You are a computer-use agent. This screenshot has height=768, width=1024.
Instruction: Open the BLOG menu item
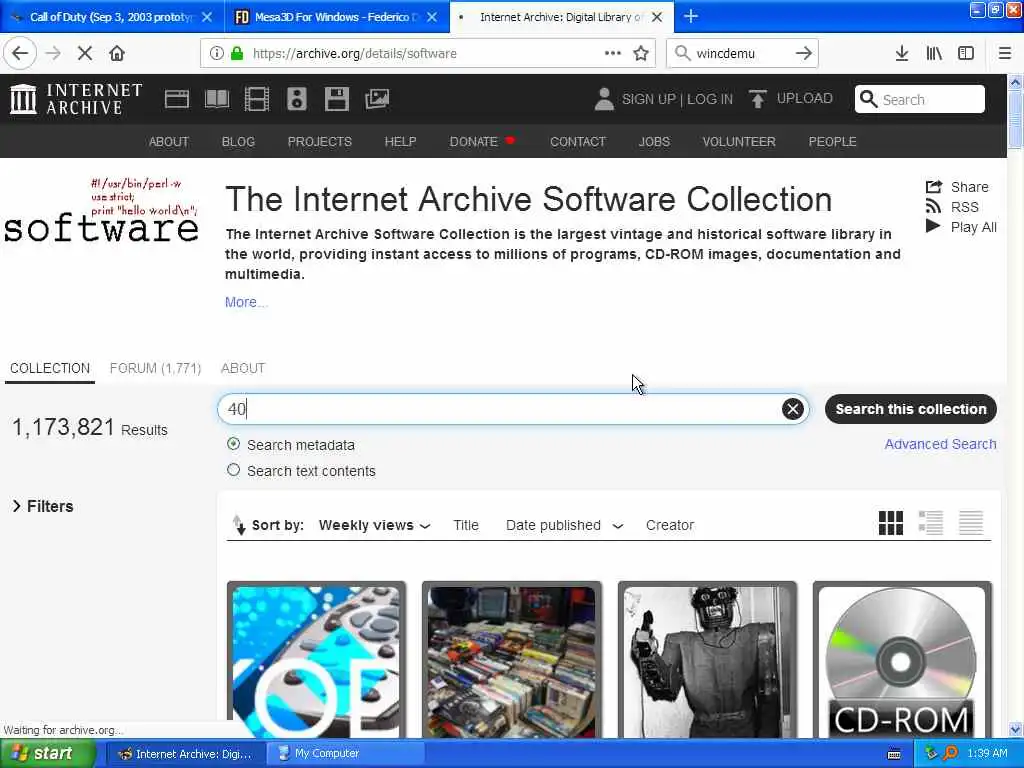coord(238,142)
